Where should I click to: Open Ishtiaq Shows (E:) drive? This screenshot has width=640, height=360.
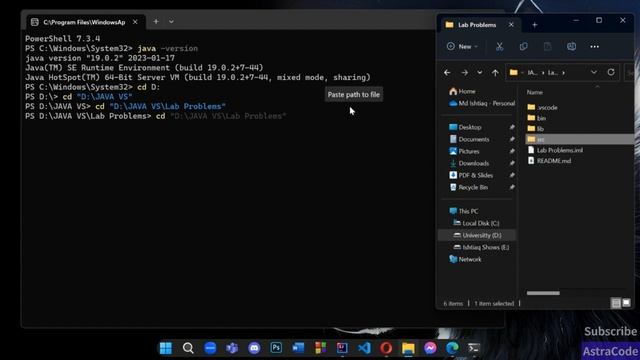pyautogui.click(x=481, y=247)
